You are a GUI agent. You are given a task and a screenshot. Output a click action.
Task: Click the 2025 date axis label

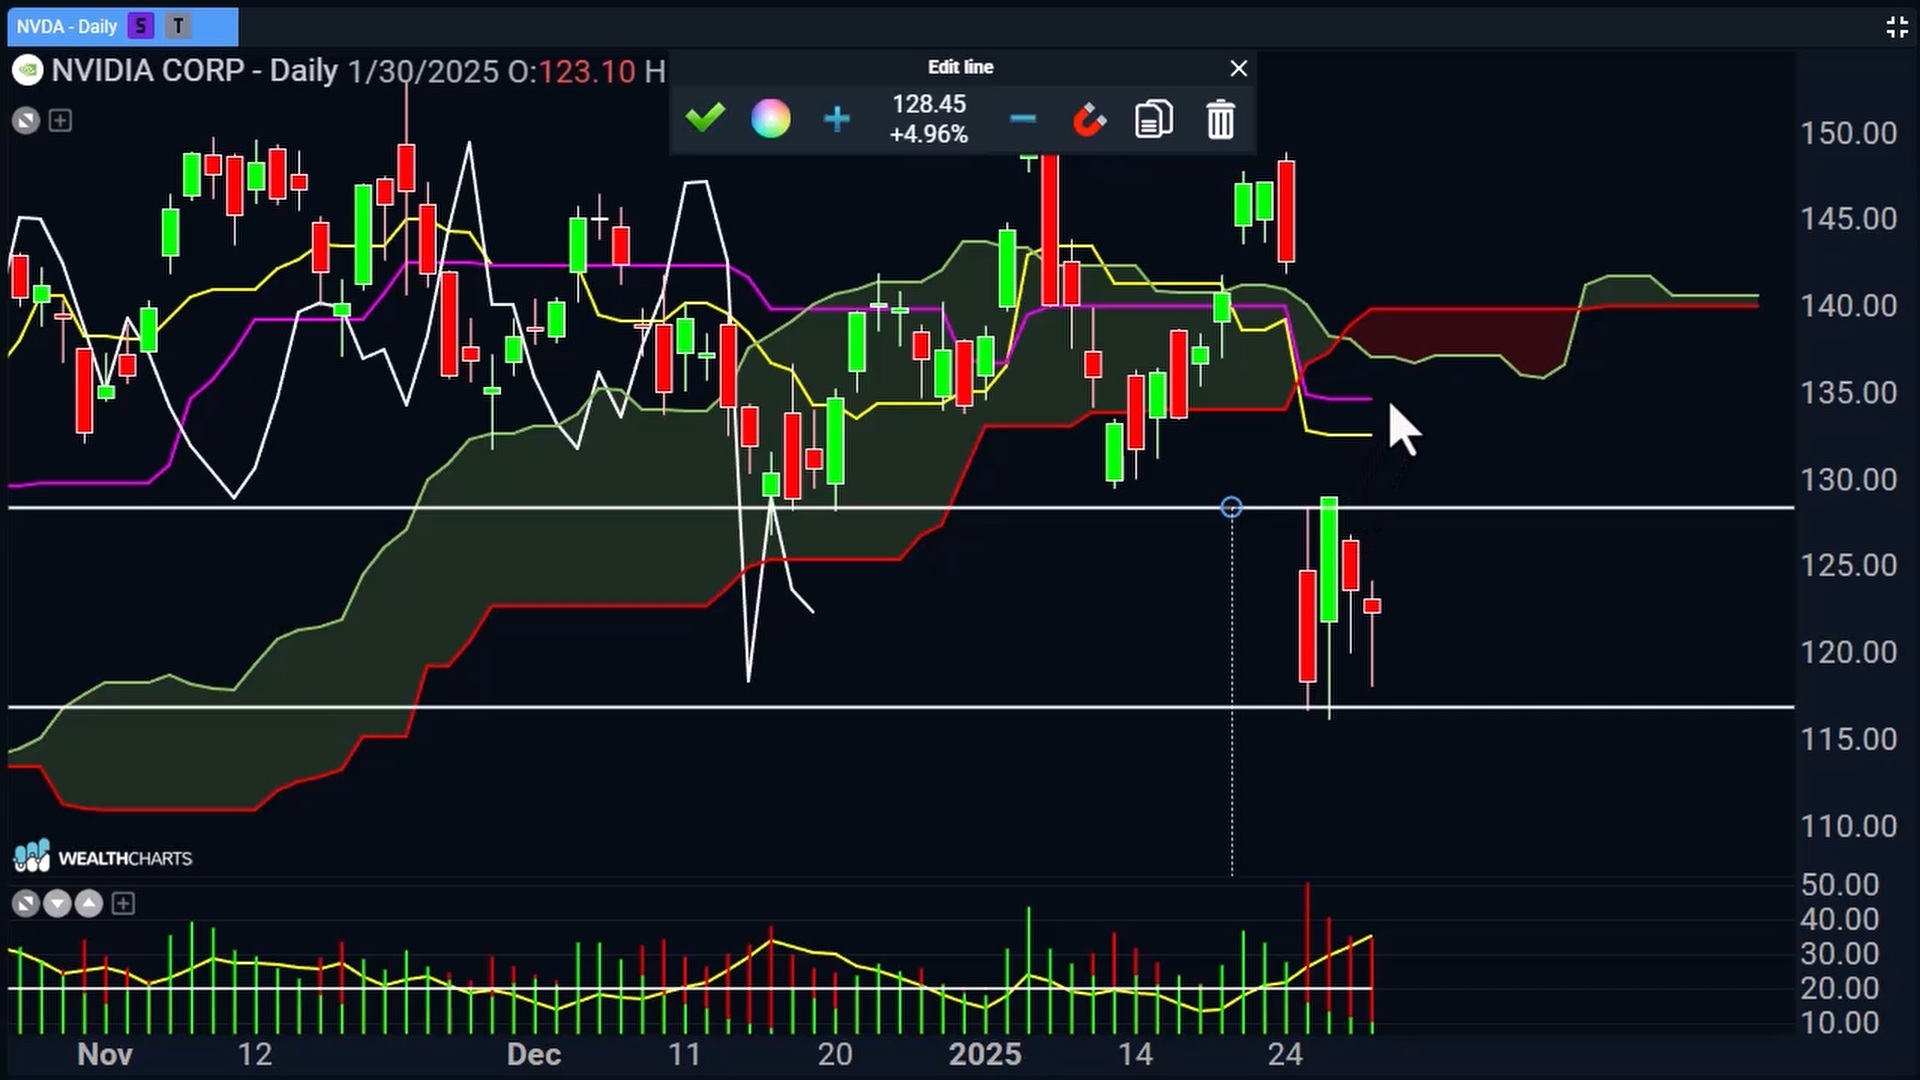pyautogui.click(x=985, y=1055)
